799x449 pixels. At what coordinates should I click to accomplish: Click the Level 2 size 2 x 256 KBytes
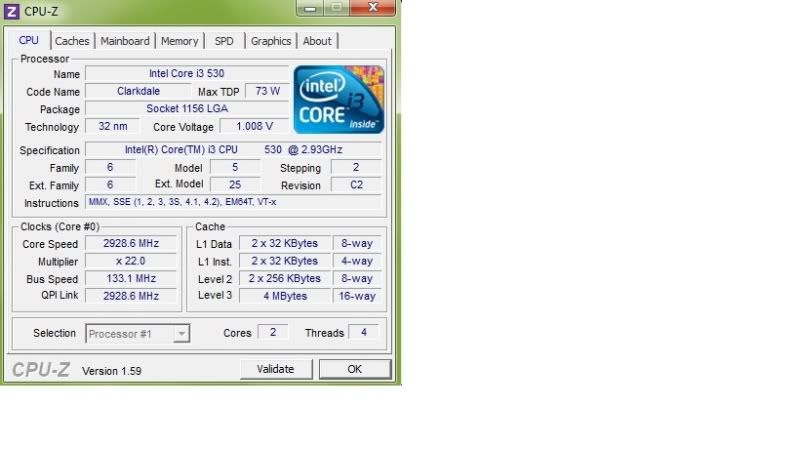[x=284, y=278]
